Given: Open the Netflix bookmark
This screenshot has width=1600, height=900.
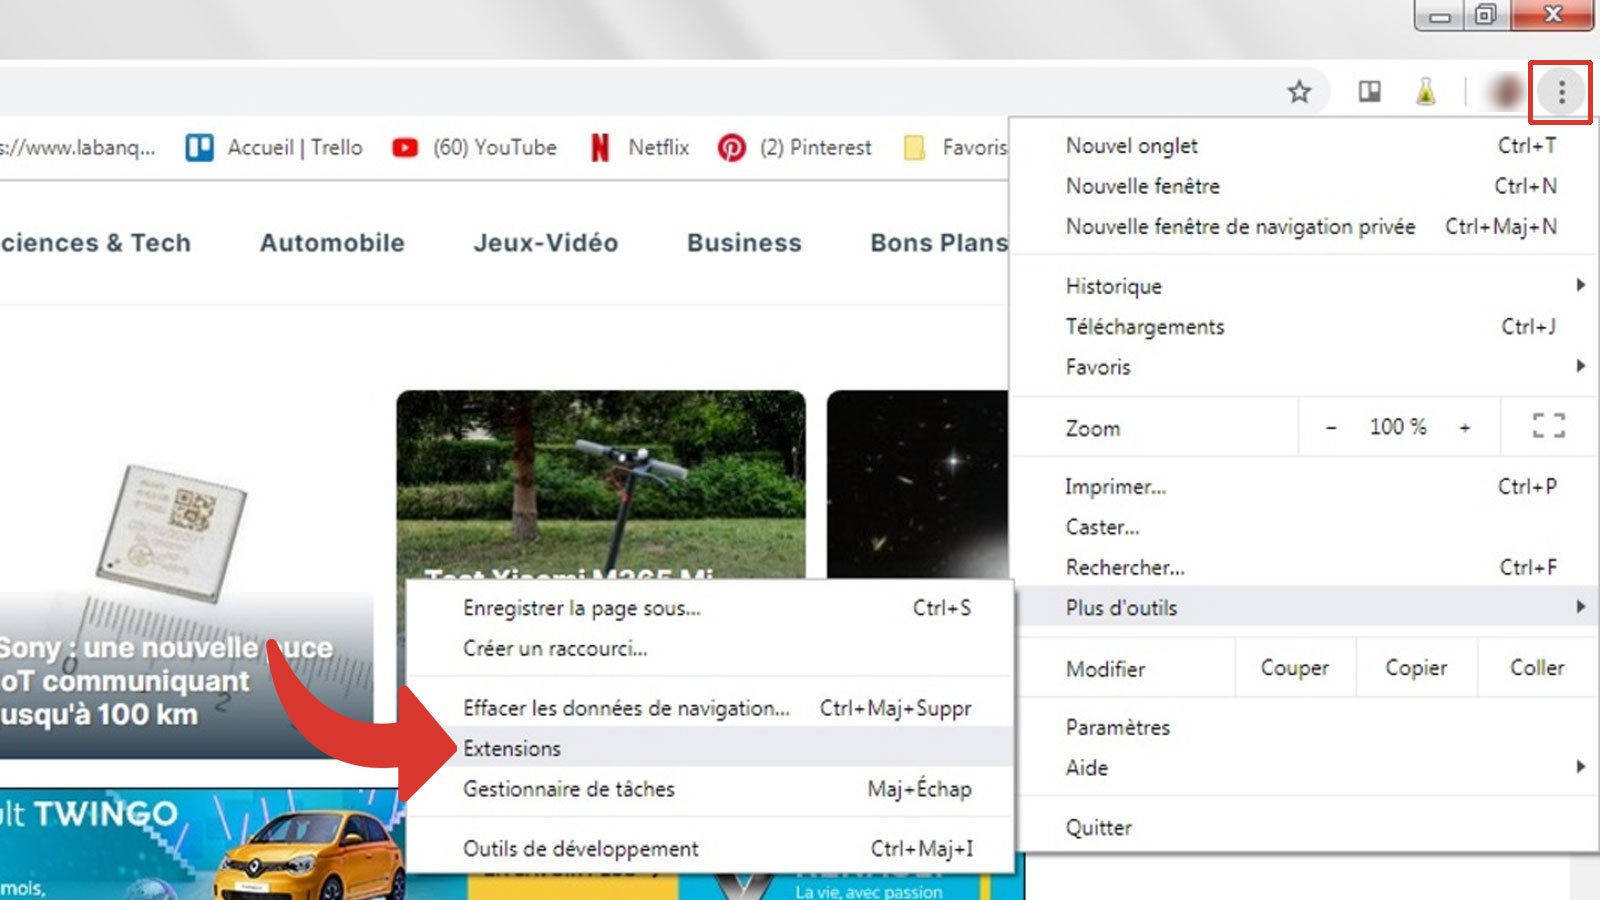Looking at the screenshot, I should (x=641, y=147).
